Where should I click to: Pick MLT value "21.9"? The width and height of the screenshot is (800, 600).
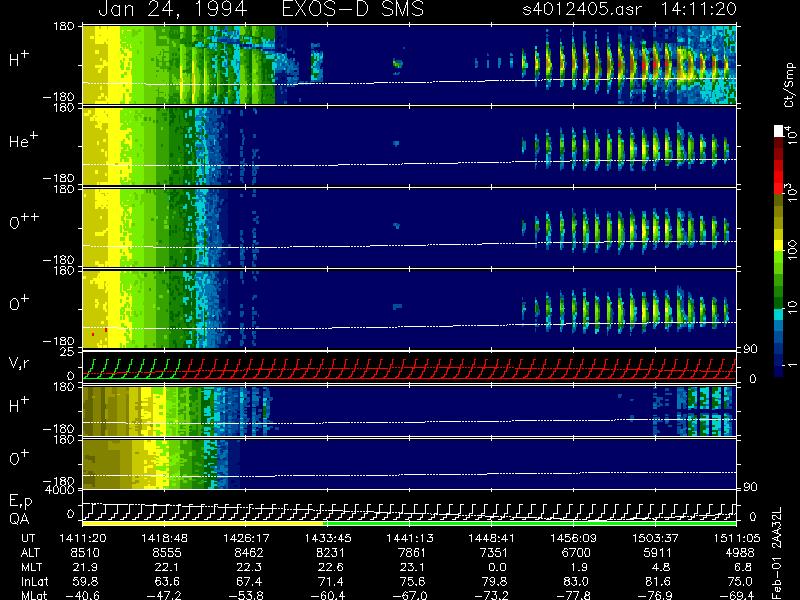[85, 567]
